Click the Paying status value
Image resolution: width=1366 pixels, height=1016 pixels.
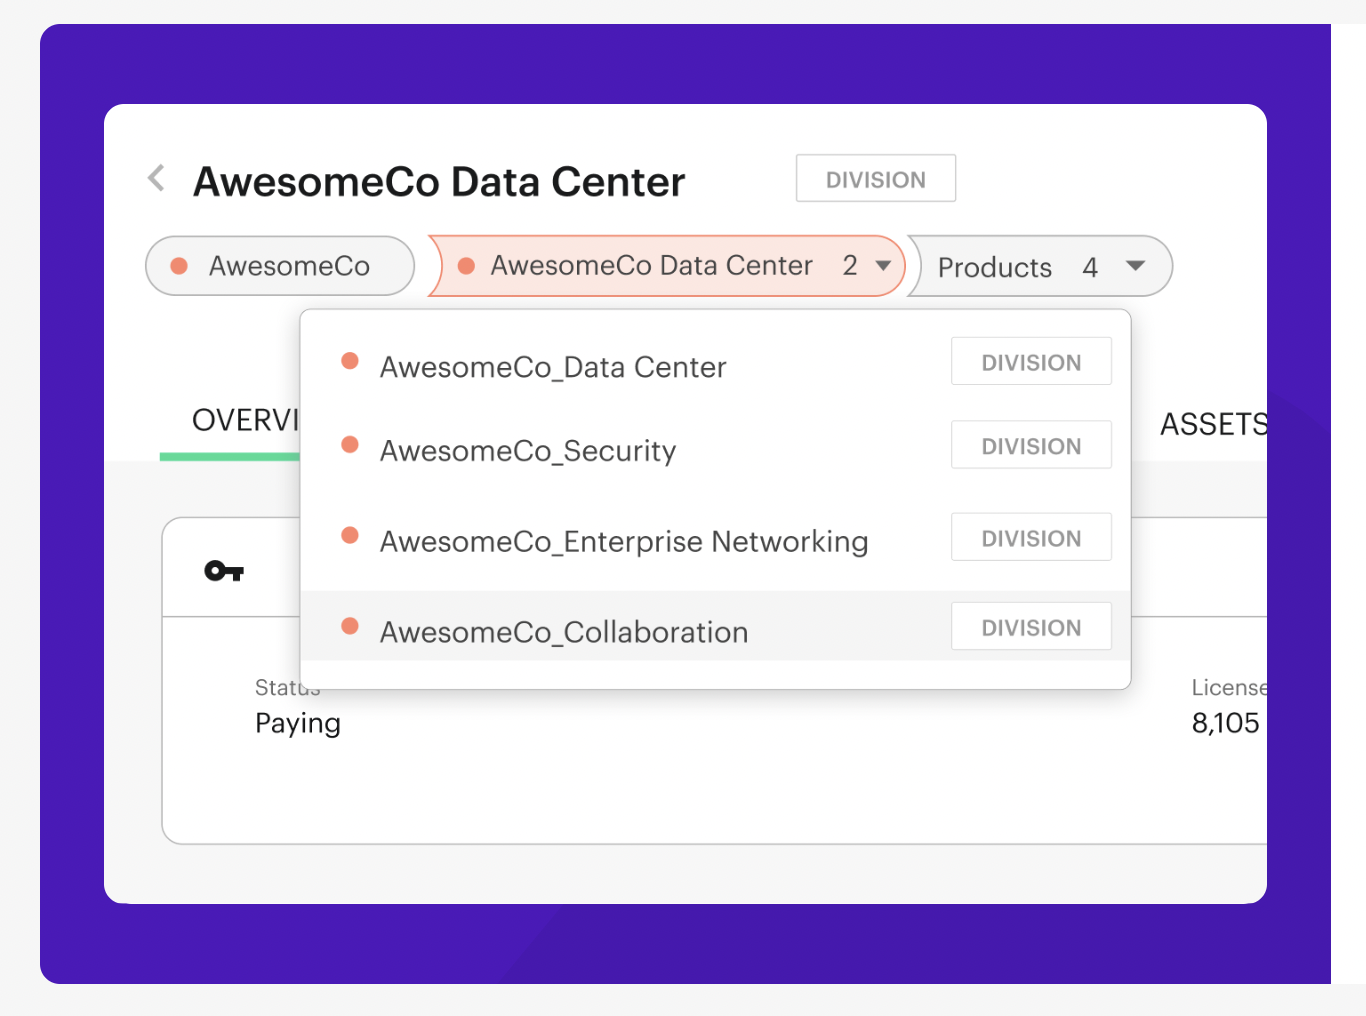298,723
